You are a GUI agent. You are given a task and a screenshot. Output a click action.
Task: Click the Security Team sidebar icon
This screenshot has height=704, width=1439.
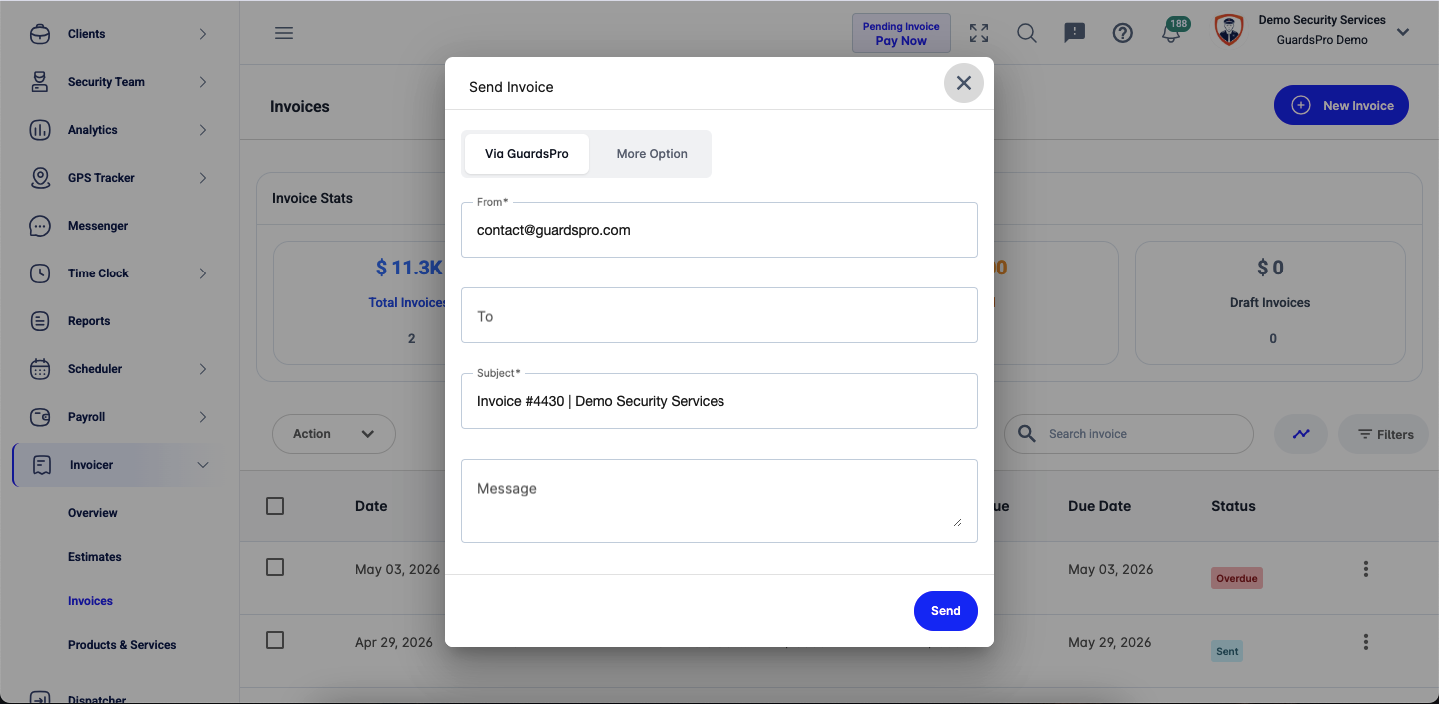(40, 82)
